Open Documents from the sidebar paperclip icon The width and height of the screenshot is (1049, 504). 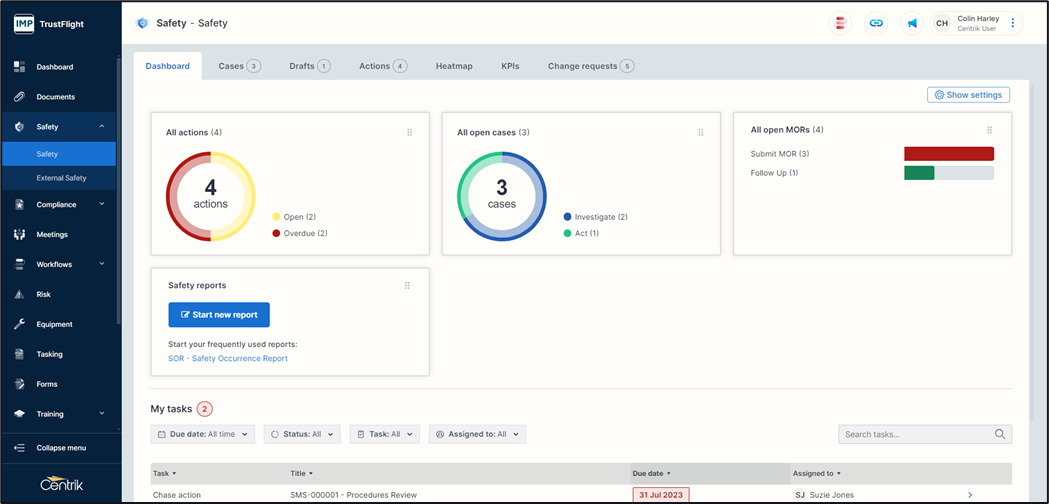click(19, 97)
